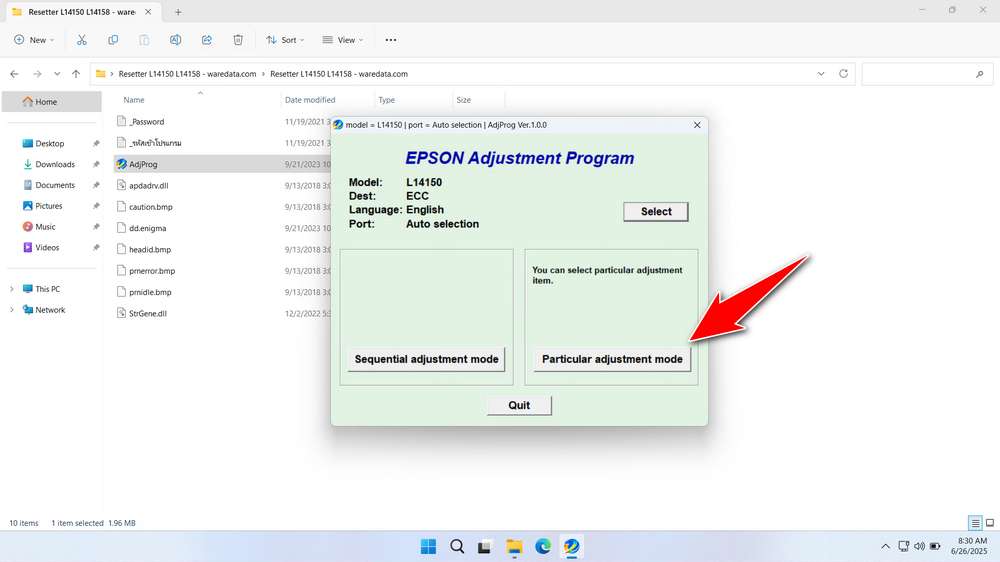Click the network tray icon
The image size is (1000, 562).
click(x=903, y=547)
